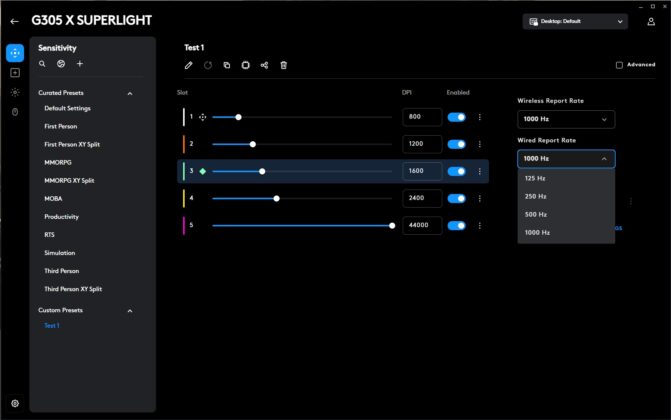Click the 800 DPI input field

tap(422, 117)
